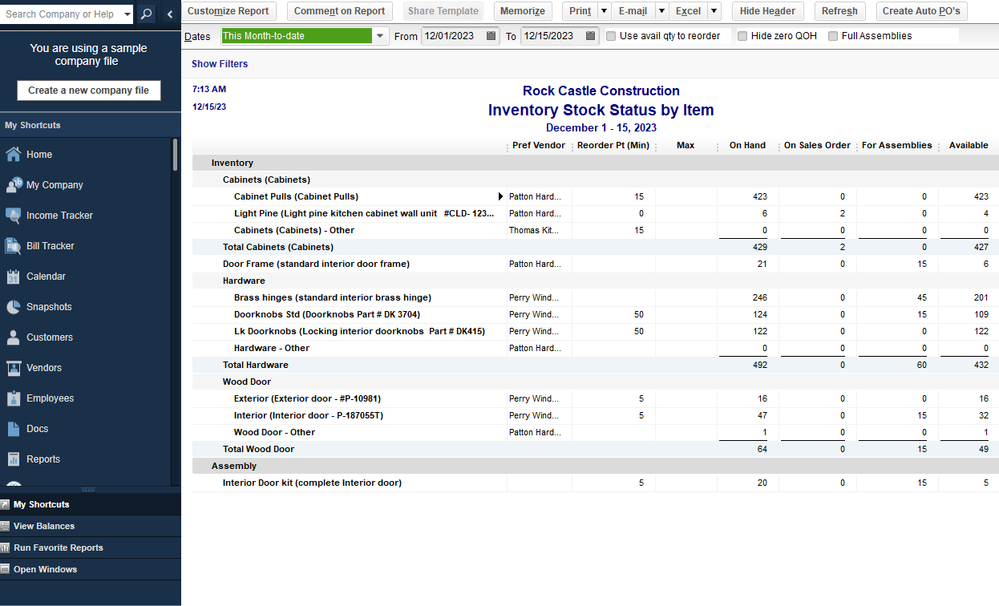Select the Door Frame item row
999x606 pixels.
coord(595,264)
